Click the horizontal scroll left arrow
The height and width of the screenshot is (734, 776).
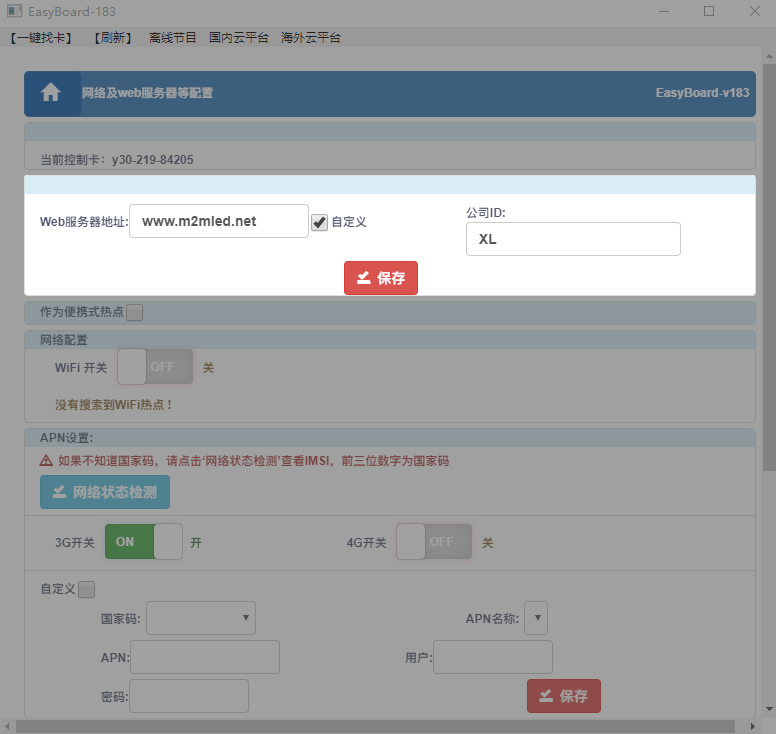click(7, 727)
